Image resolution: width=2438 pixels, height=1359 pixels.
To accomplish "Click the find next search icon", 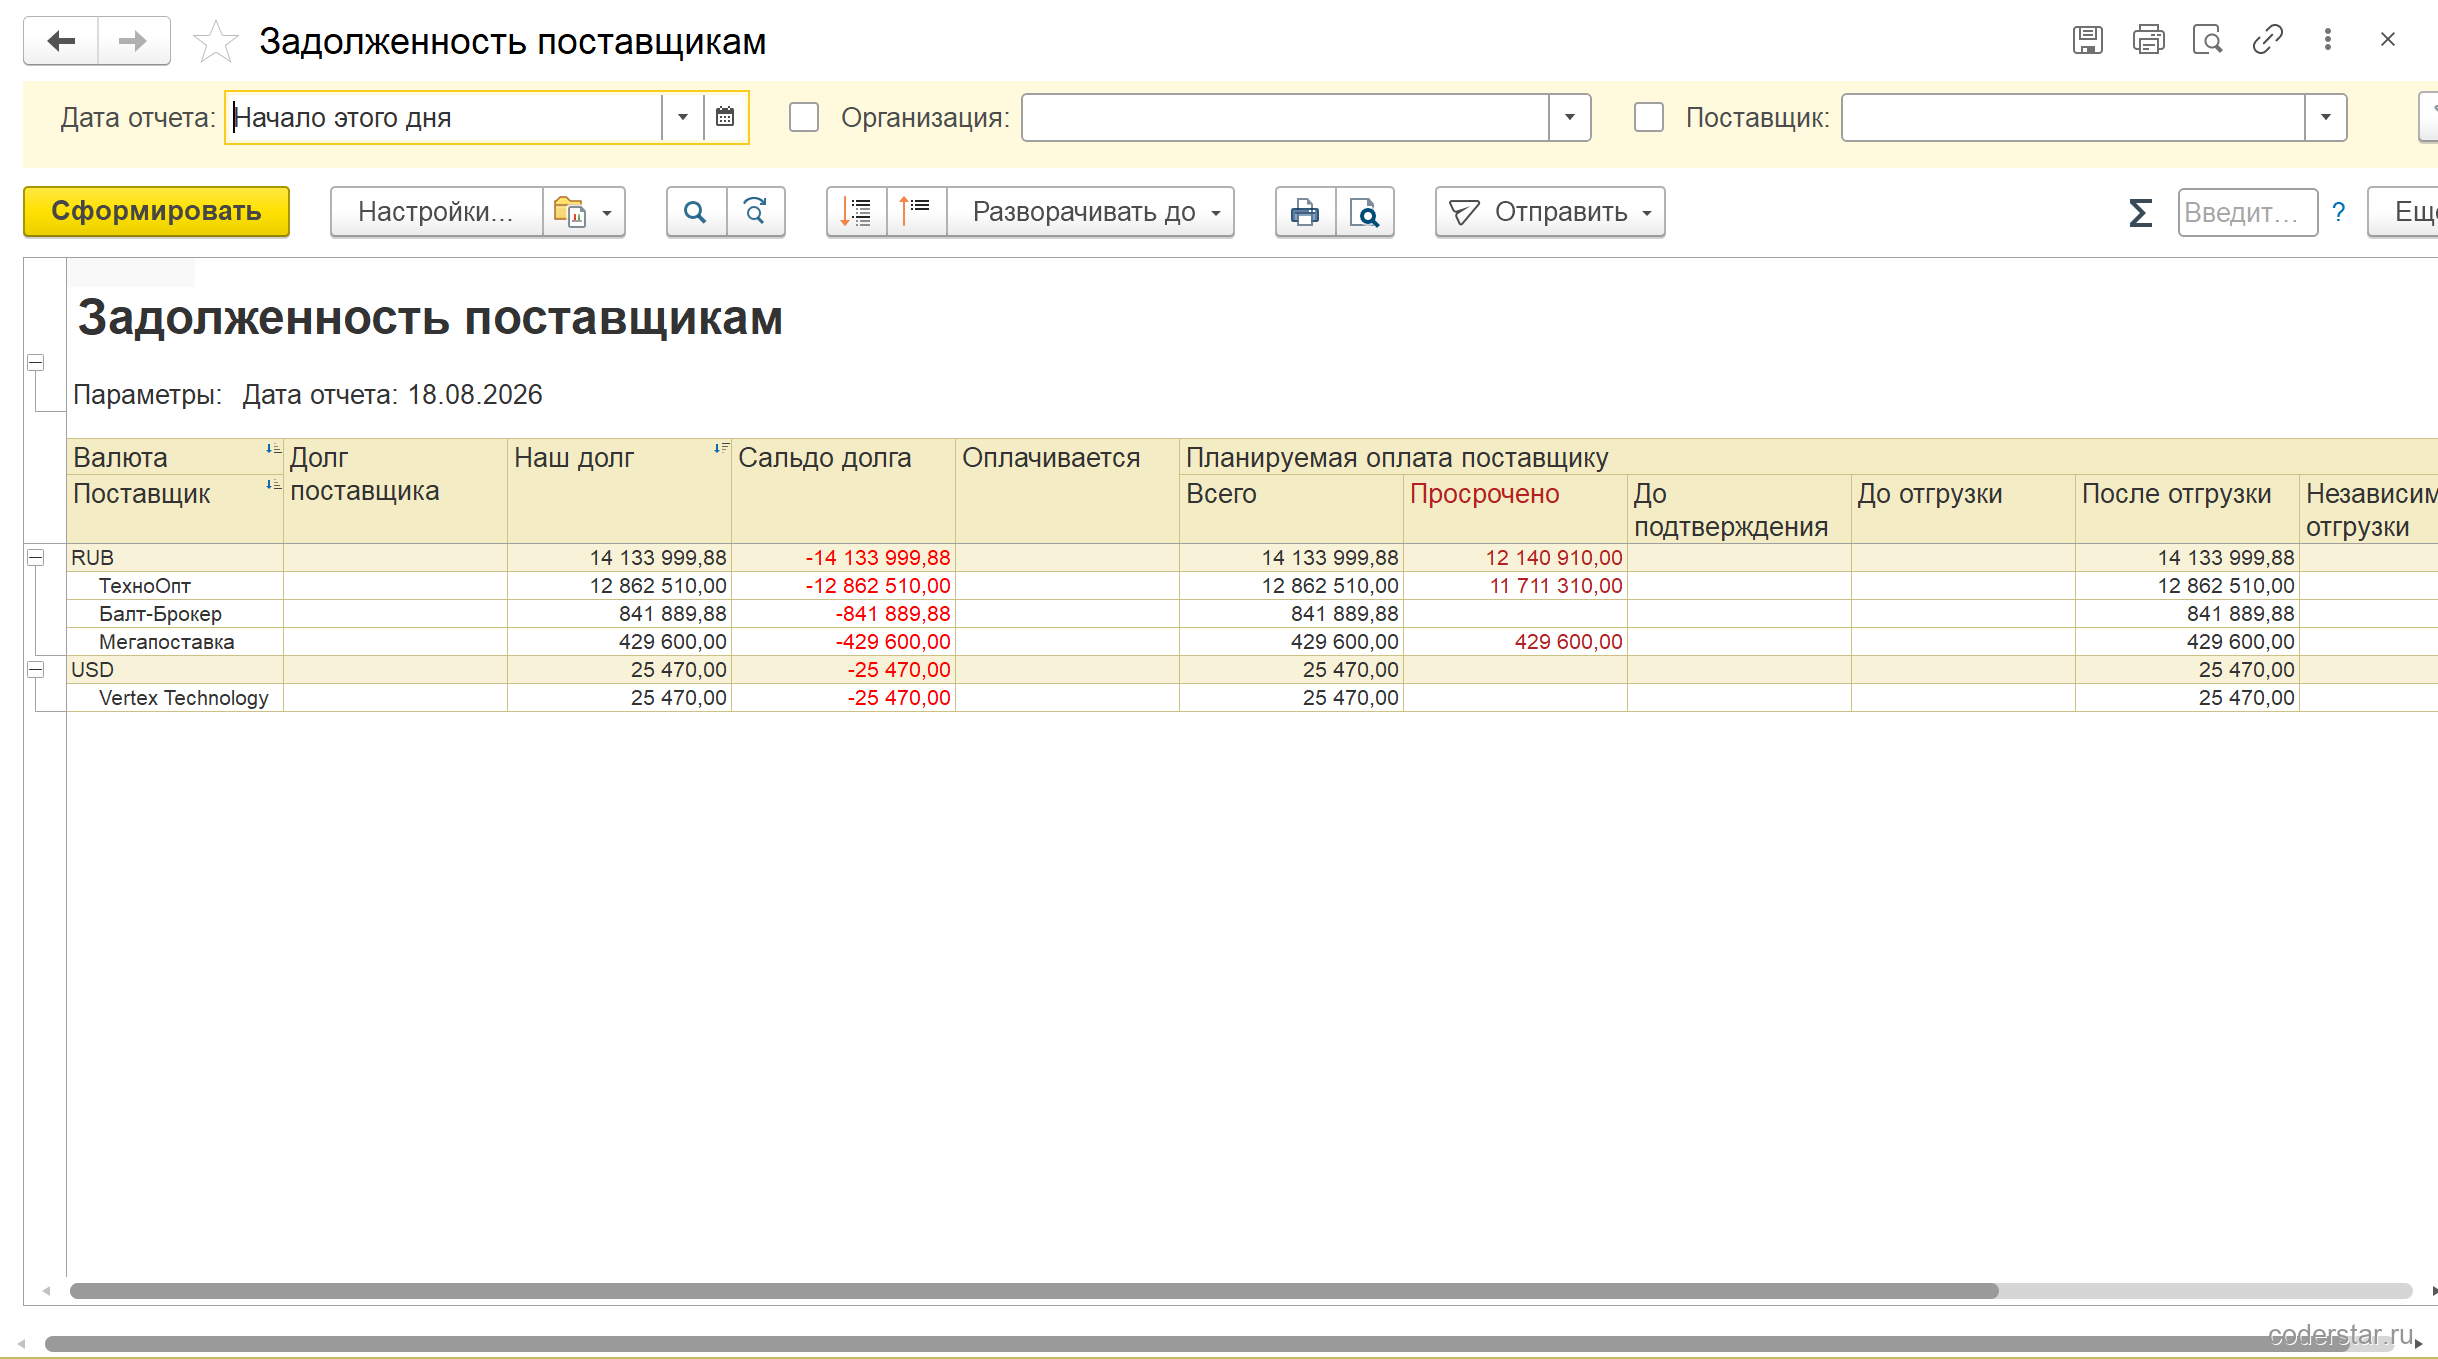I will coord(755,212).
